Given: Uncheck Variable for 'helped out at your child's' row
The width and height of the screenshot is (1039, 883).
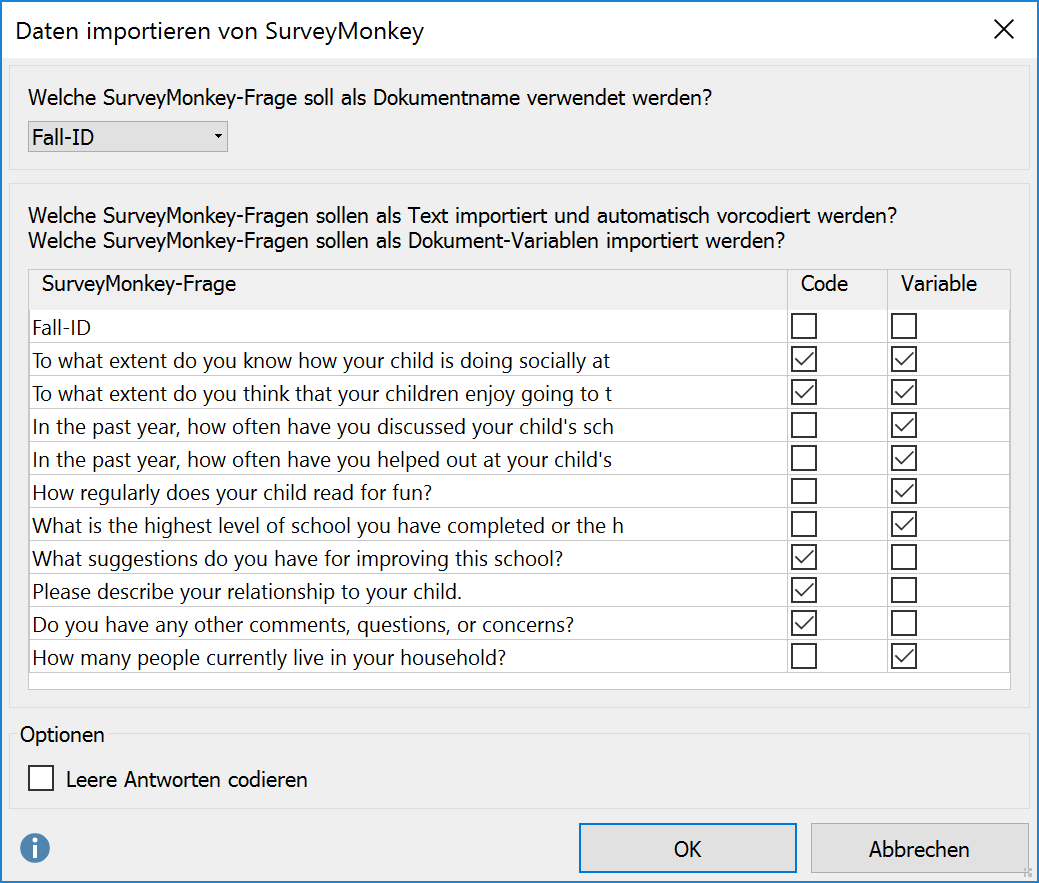Looking at the screenshot, I should 904,458.
